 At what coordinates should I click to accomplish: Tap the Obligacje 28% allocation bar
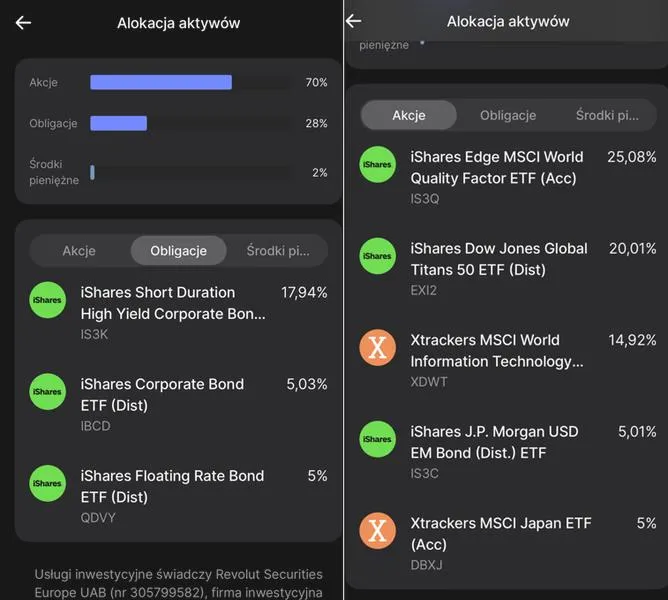(x=118, y=123)
